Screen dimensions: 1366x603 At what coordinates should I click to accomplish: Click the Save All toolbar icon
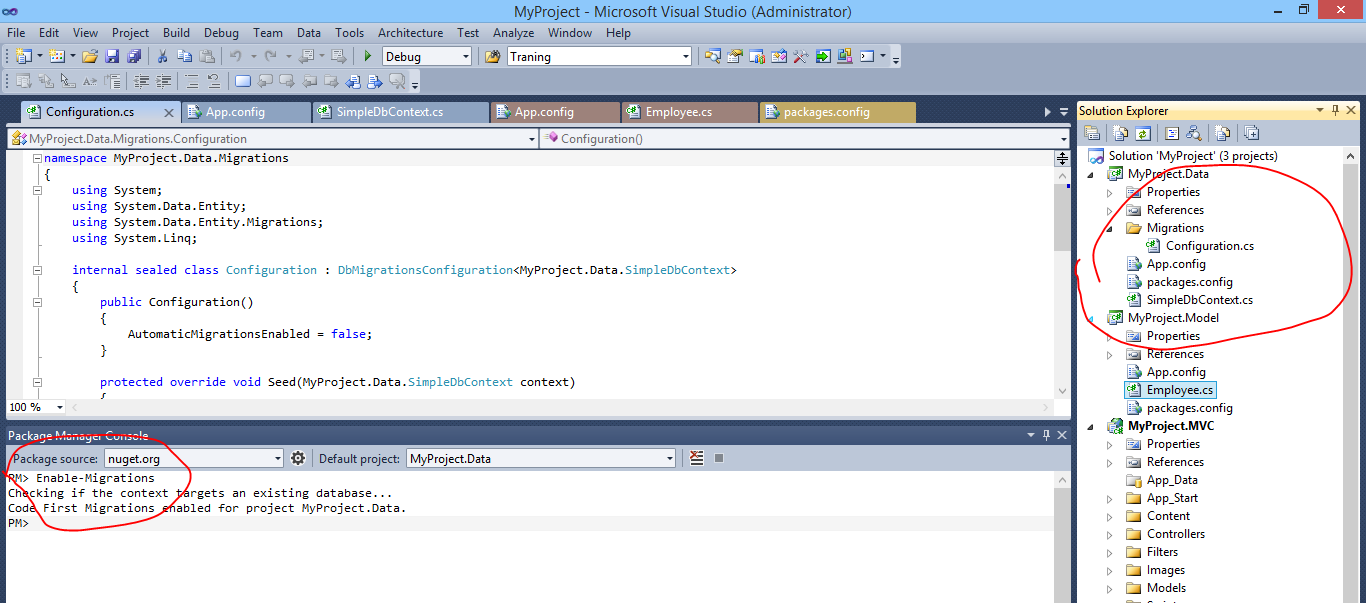point(133,57)
